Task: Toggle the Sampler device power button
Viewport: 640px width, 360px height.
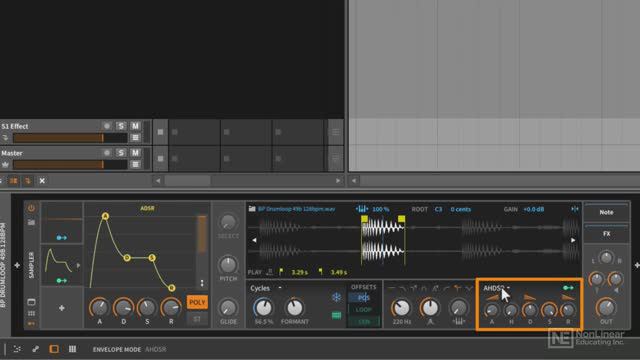Action: pyautogui.click(x=31, y=208)
